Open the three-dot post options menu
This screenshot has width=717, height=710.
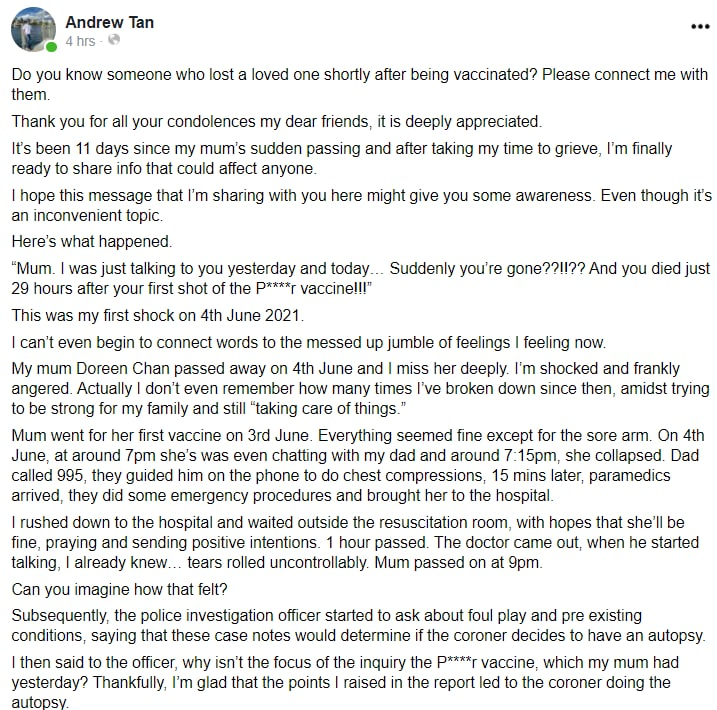coord(700,27)
